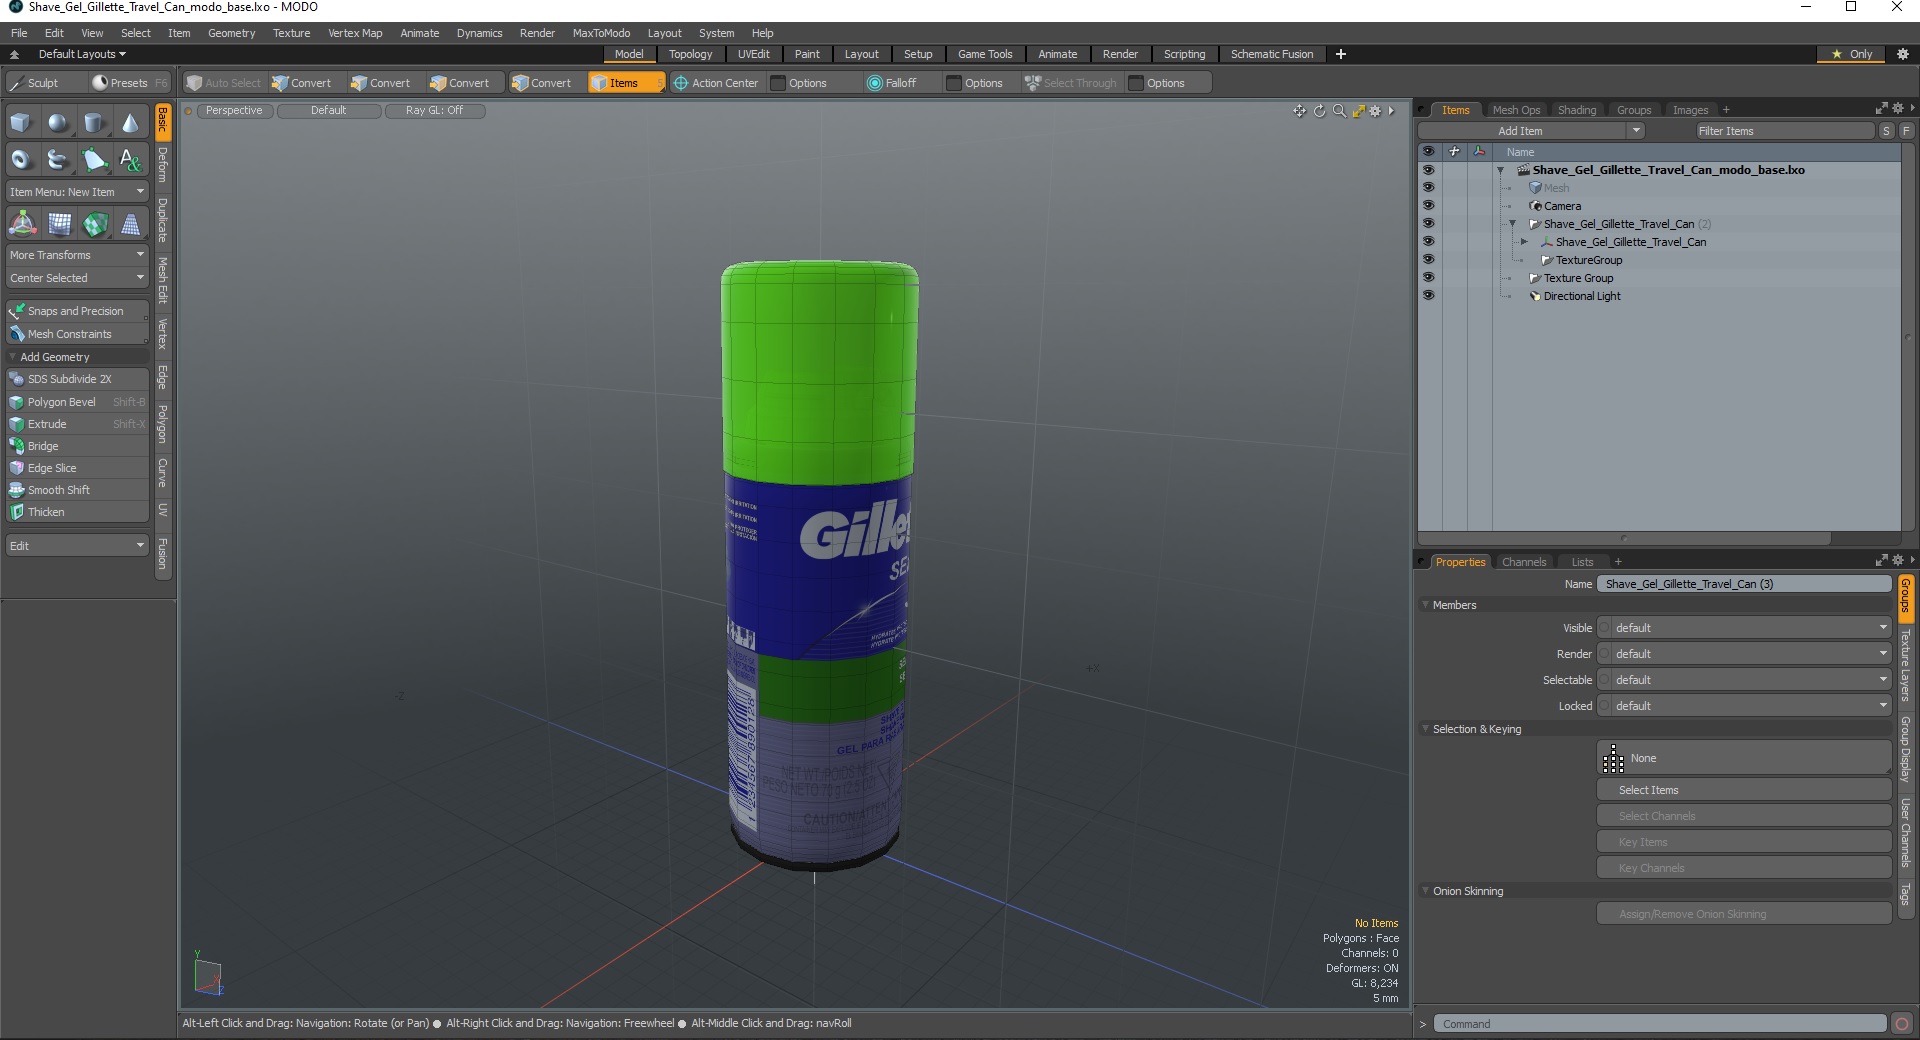The width and height of the screenshot is (1920, 1040).
Task: Click the viewport pan move icon
Action: [1299, 111]
